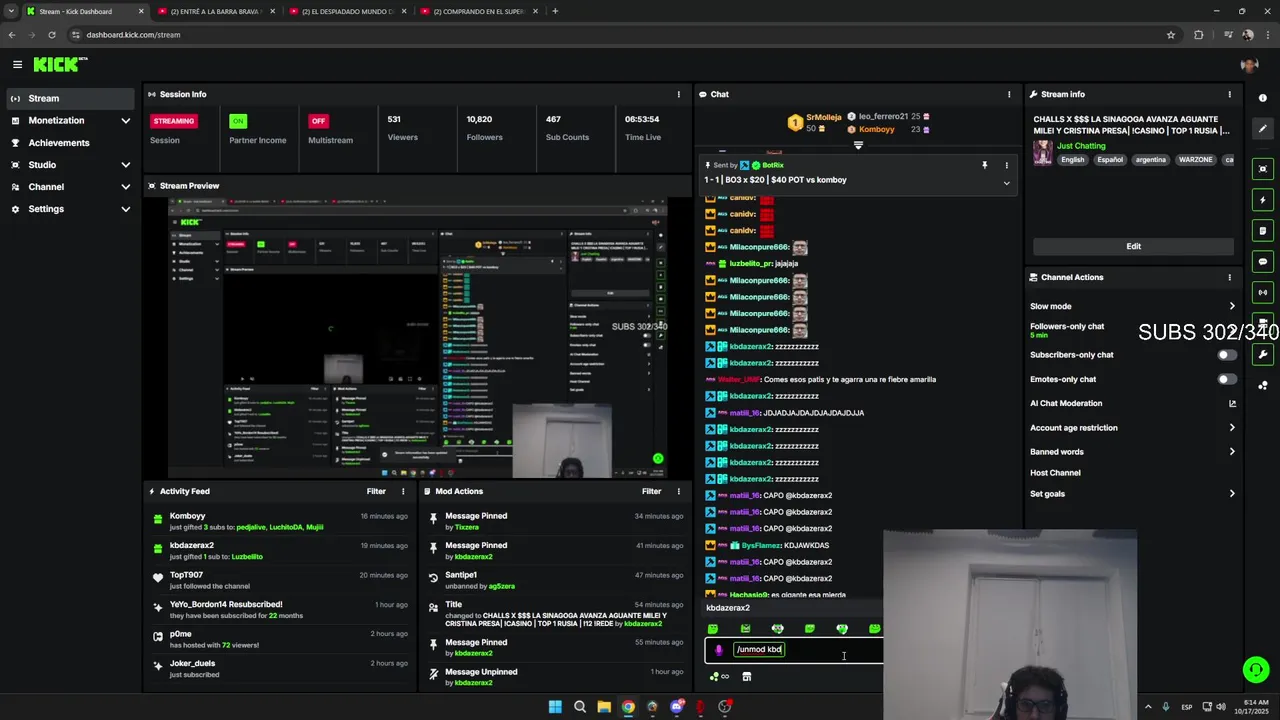This screenshot has width=1280, height=720.
Task: Open Account age restriction arrow
Action: pos(1232,428)
